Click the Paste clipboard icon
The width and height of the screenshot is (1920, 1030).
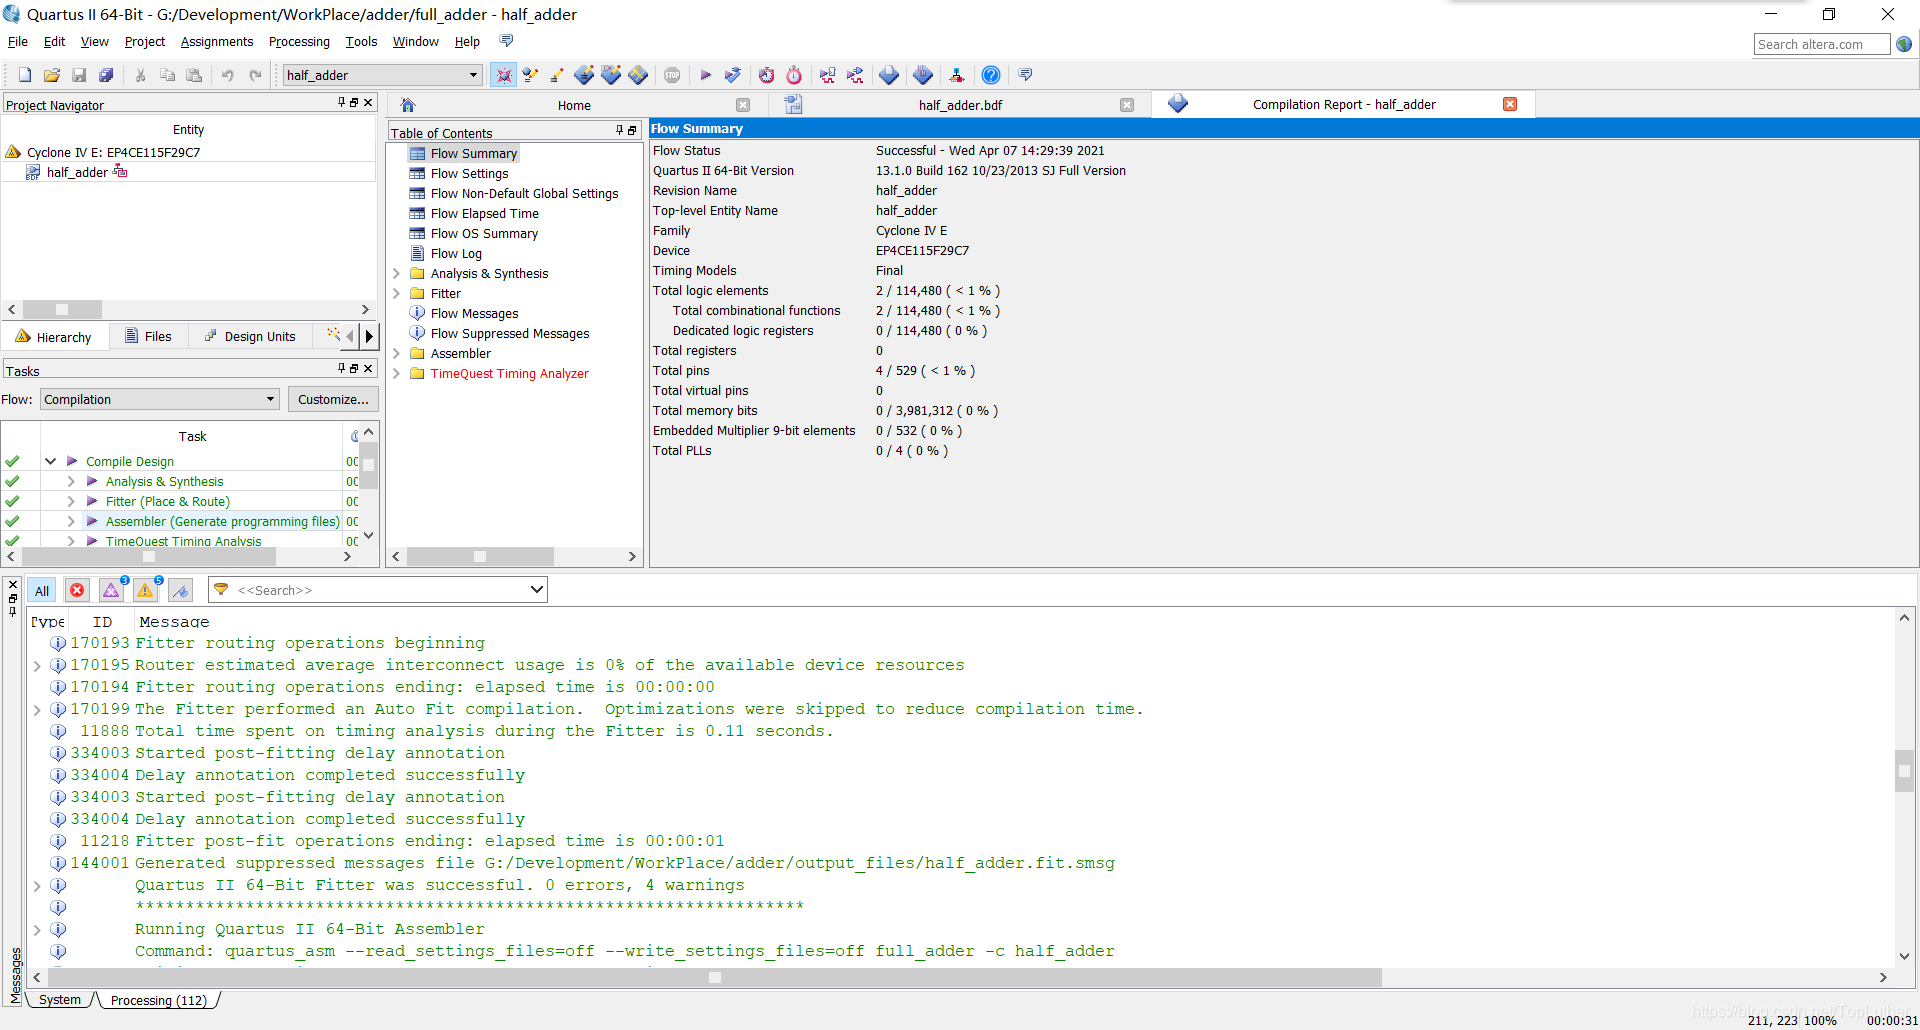pos(194,75)
